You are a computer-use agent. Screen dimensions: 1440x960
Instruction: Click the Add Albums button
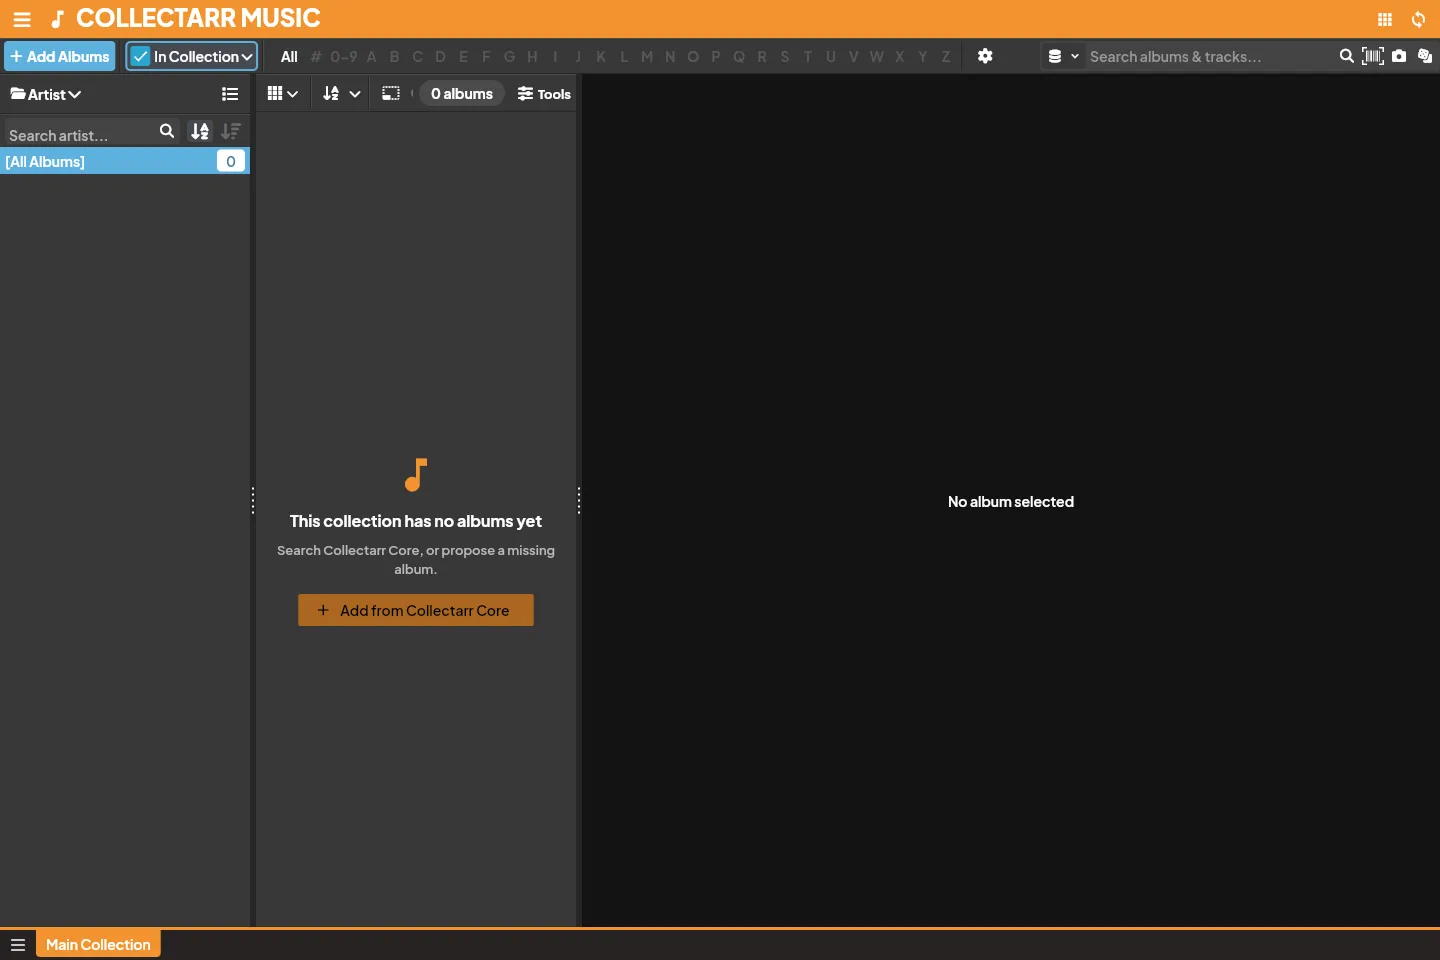(x=60, y=57)
